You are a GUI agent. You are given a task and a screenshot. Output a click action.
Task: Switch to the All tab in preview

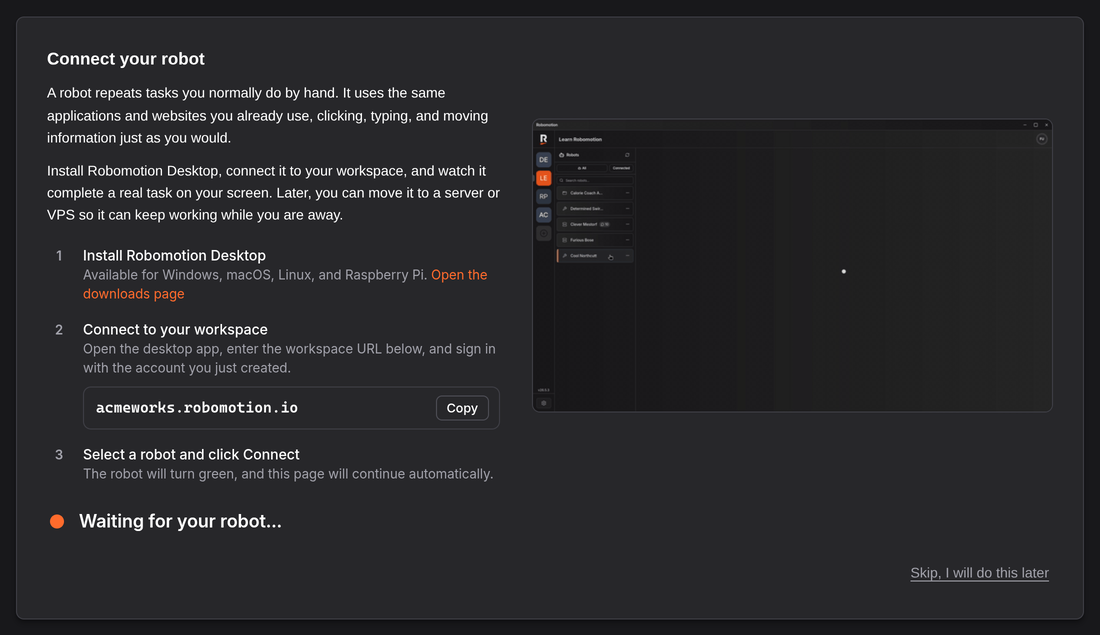[x=582, y=168]
